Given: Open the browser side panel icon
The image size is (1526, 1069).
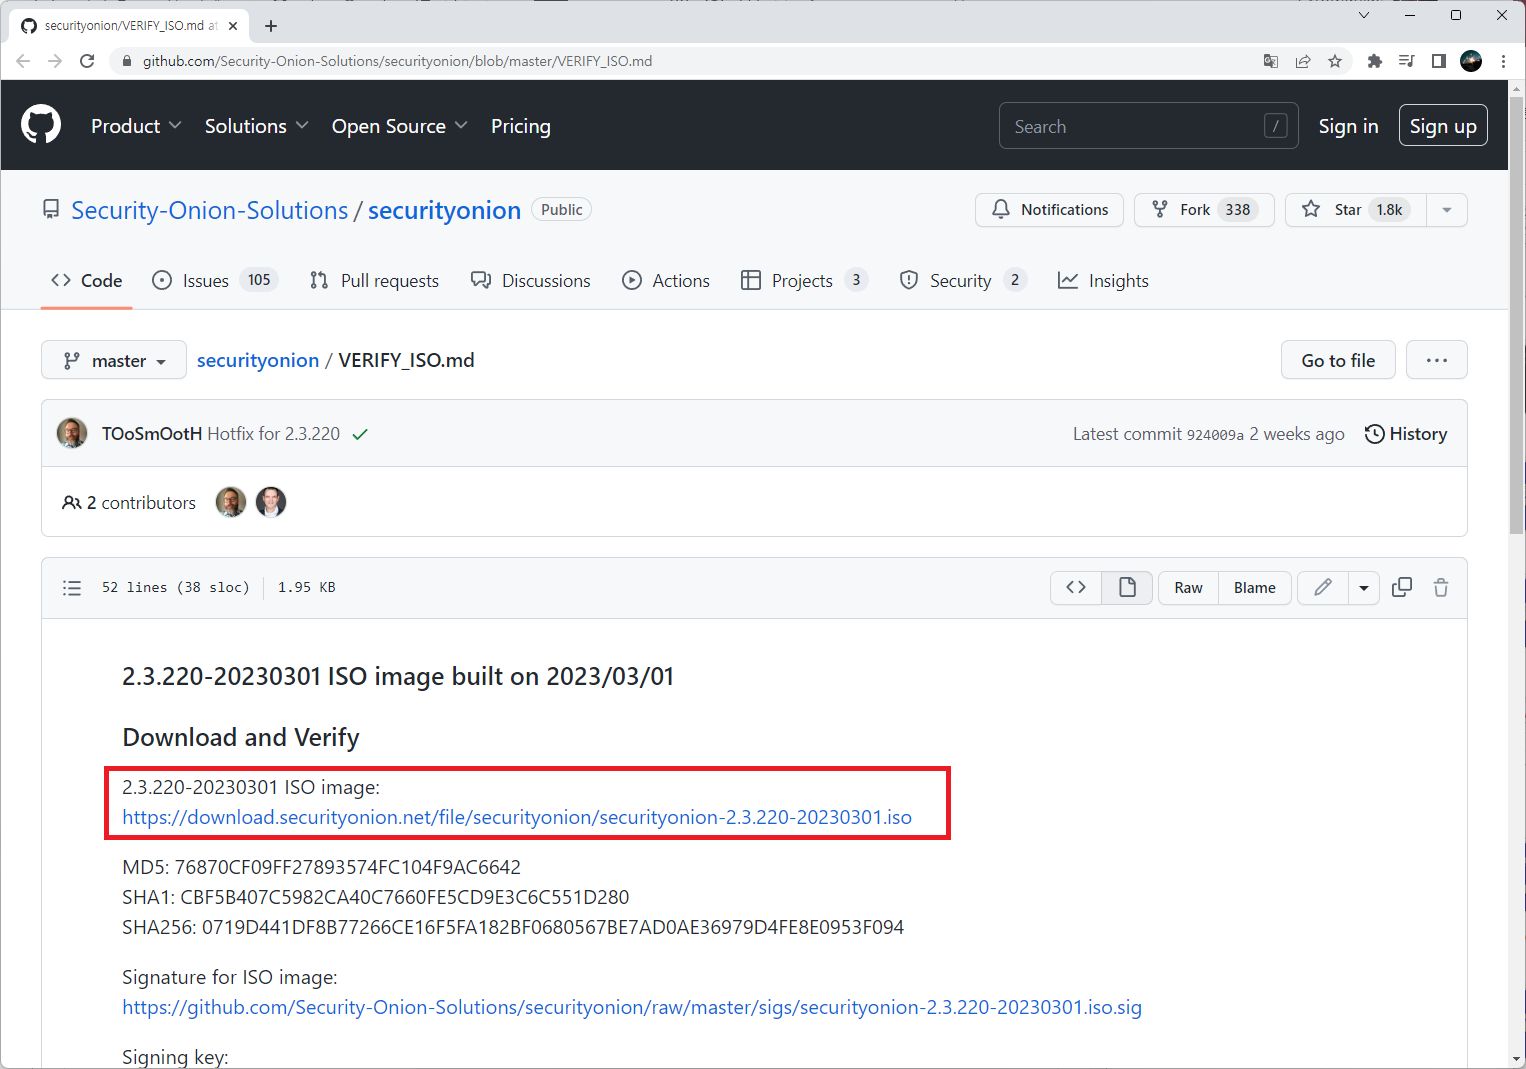Looking at the screenshot, I should (1438, 61).
